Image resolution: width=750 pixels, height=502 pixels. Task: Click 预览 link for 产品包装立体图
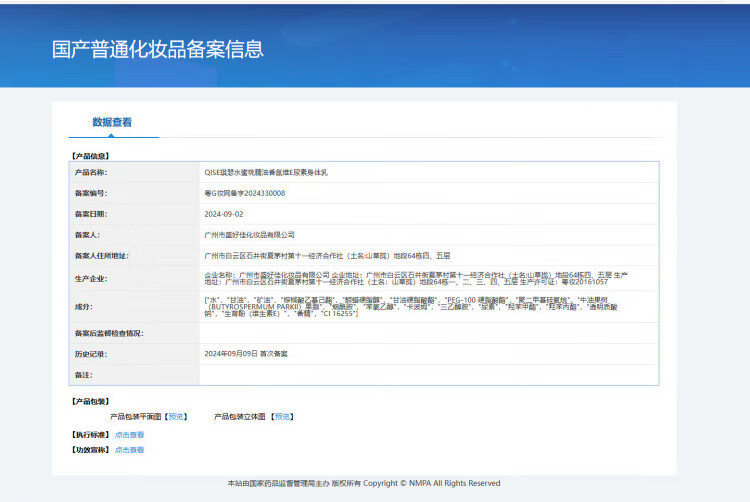(284, 416)
